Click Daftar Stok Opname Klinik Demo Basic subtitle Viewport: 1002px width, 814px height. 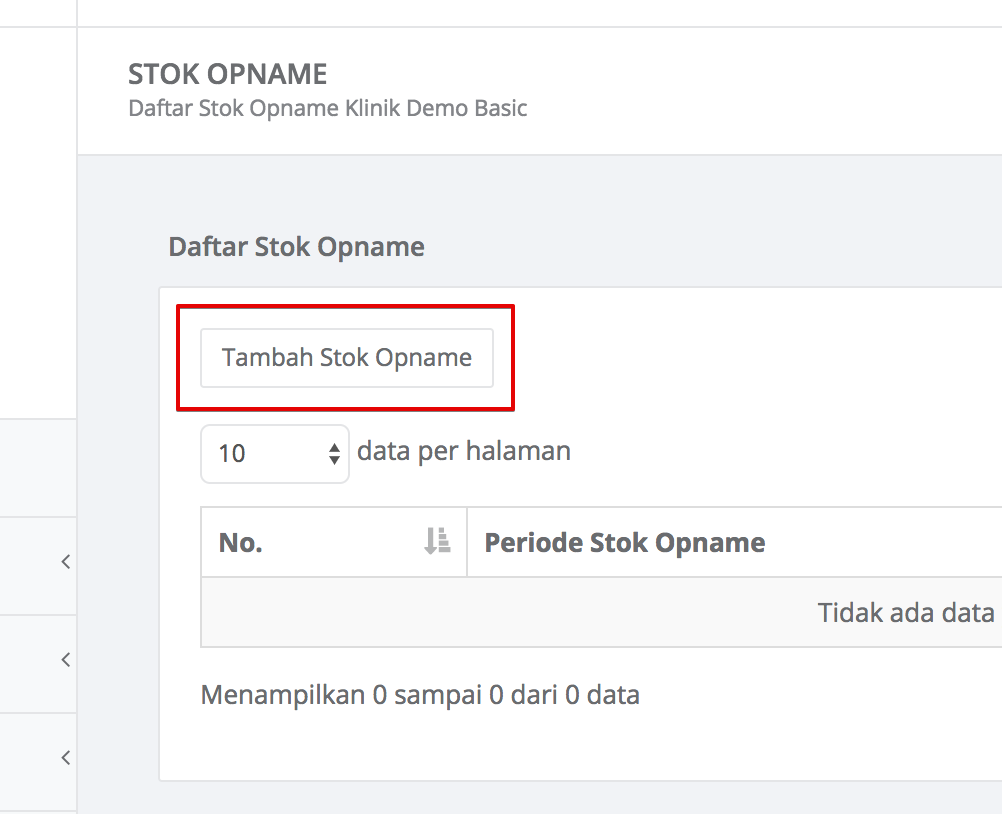328,108
